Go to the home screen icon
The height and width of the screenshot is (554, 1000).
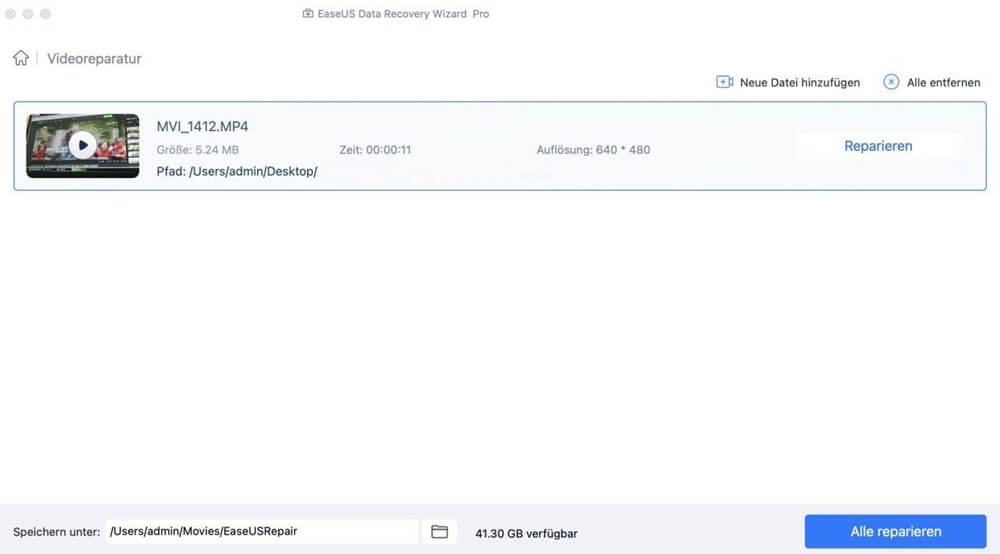coord(21,58)
